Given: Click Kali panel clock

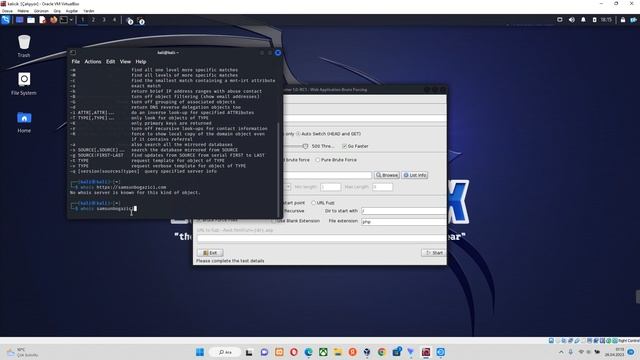Looking at the screenshot, I should 606,20.
